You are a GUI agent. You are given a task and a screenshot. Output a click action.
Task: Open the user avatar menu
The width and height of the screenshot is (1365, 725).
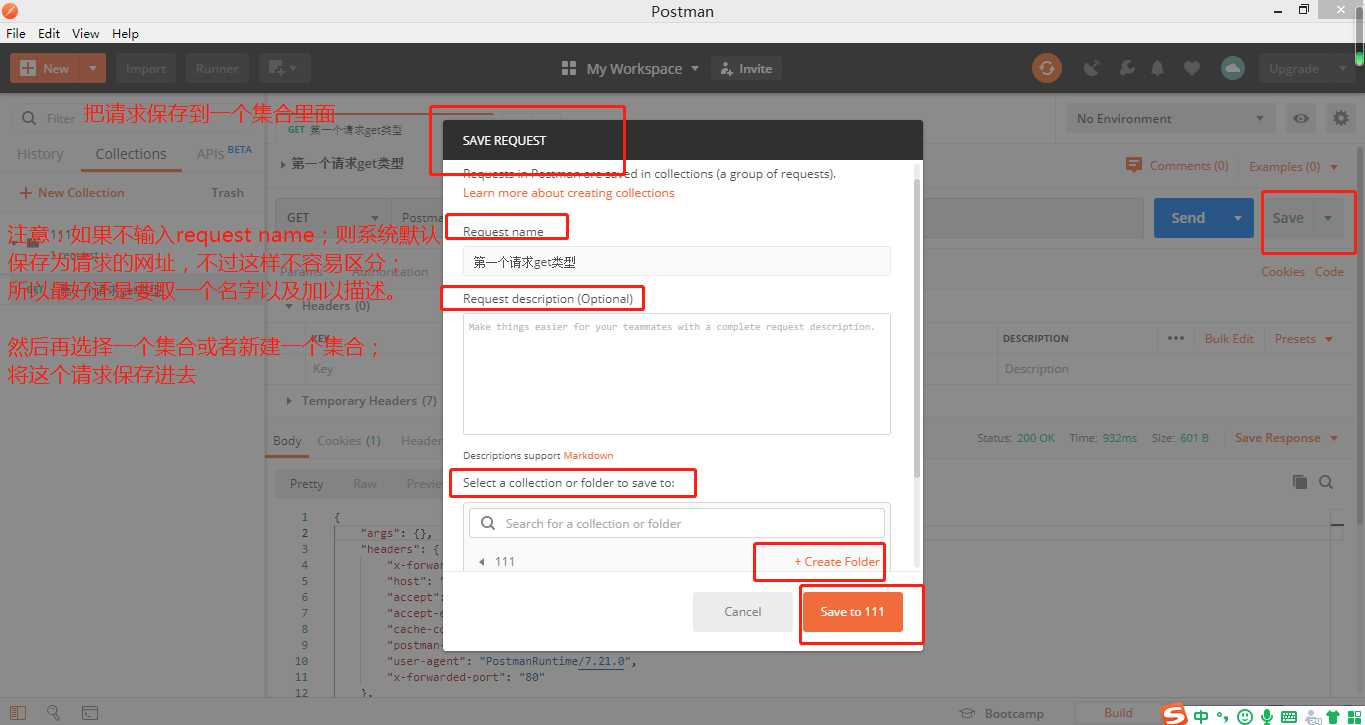1232,68
